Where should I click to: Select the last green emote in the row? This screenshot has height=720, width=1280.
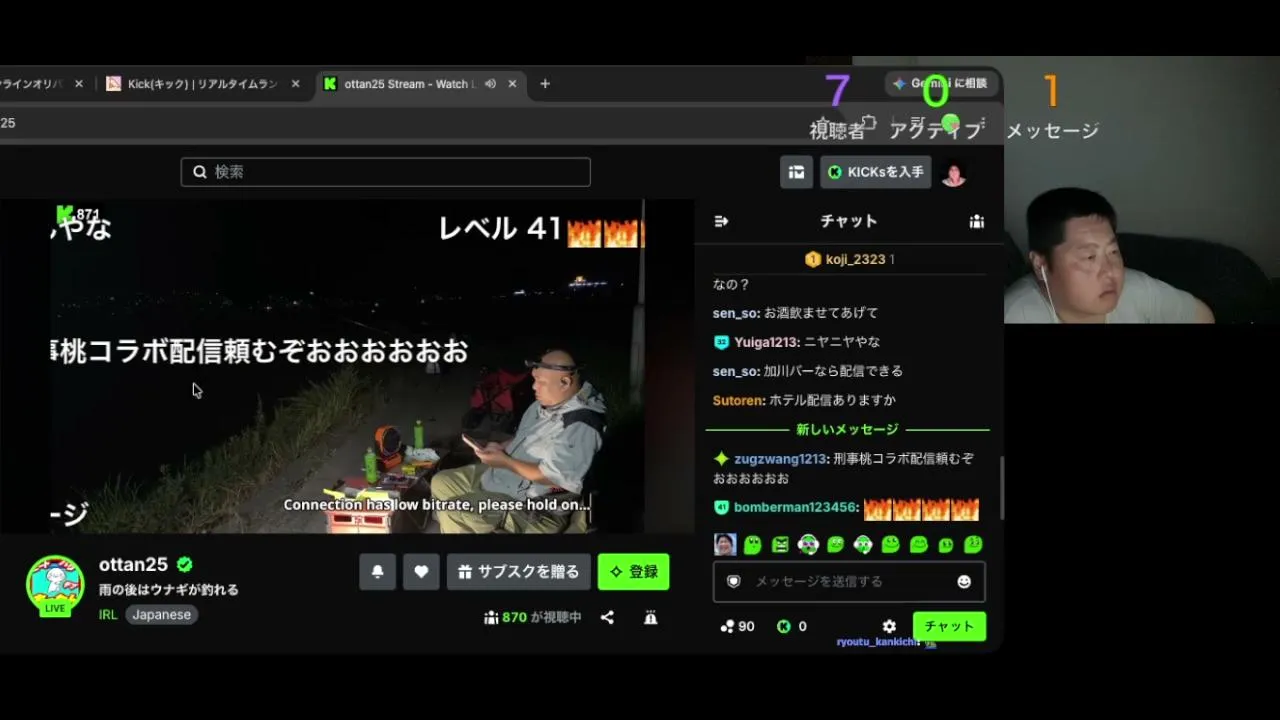[x=973, y=545]
